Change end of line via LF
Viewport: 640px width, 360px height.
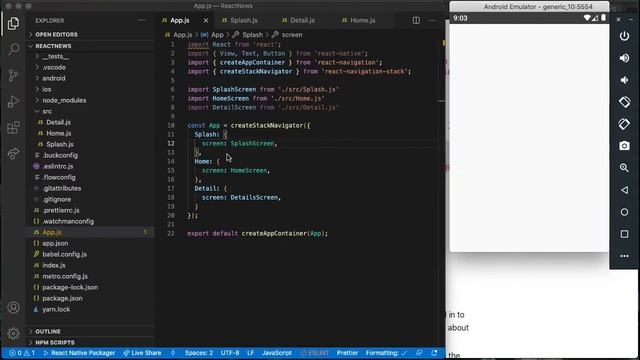[251, 353]
